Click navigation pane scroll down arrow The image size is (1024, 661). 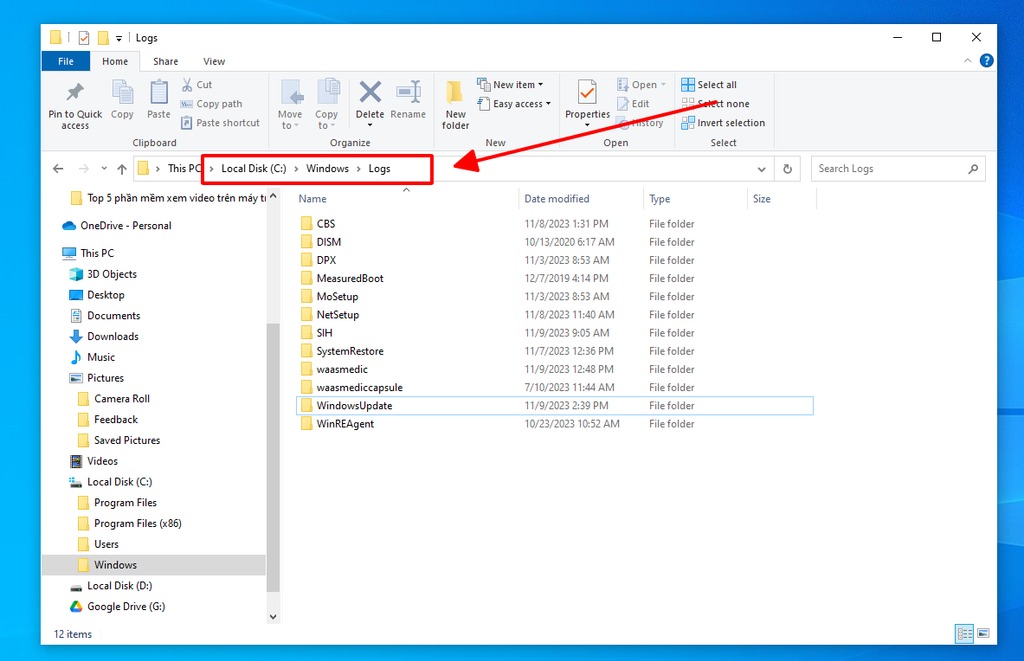(x=273, y=616)
